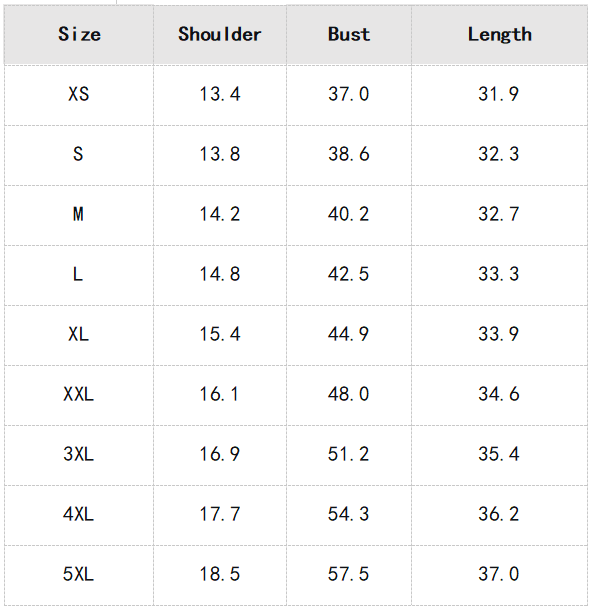
Task: Click the Size column header
Action: pyautogui.click(x=79, y=34)
